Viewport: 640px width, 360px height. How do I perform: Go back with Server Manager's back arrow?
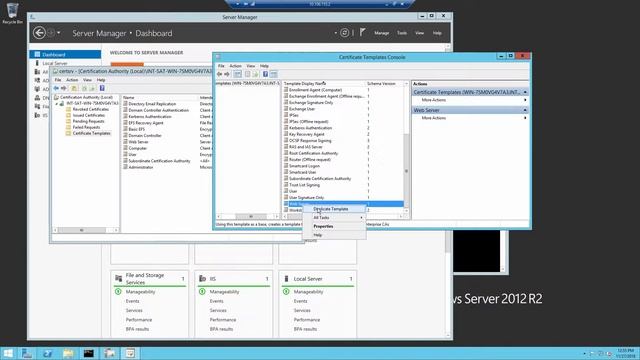point(39,33)
